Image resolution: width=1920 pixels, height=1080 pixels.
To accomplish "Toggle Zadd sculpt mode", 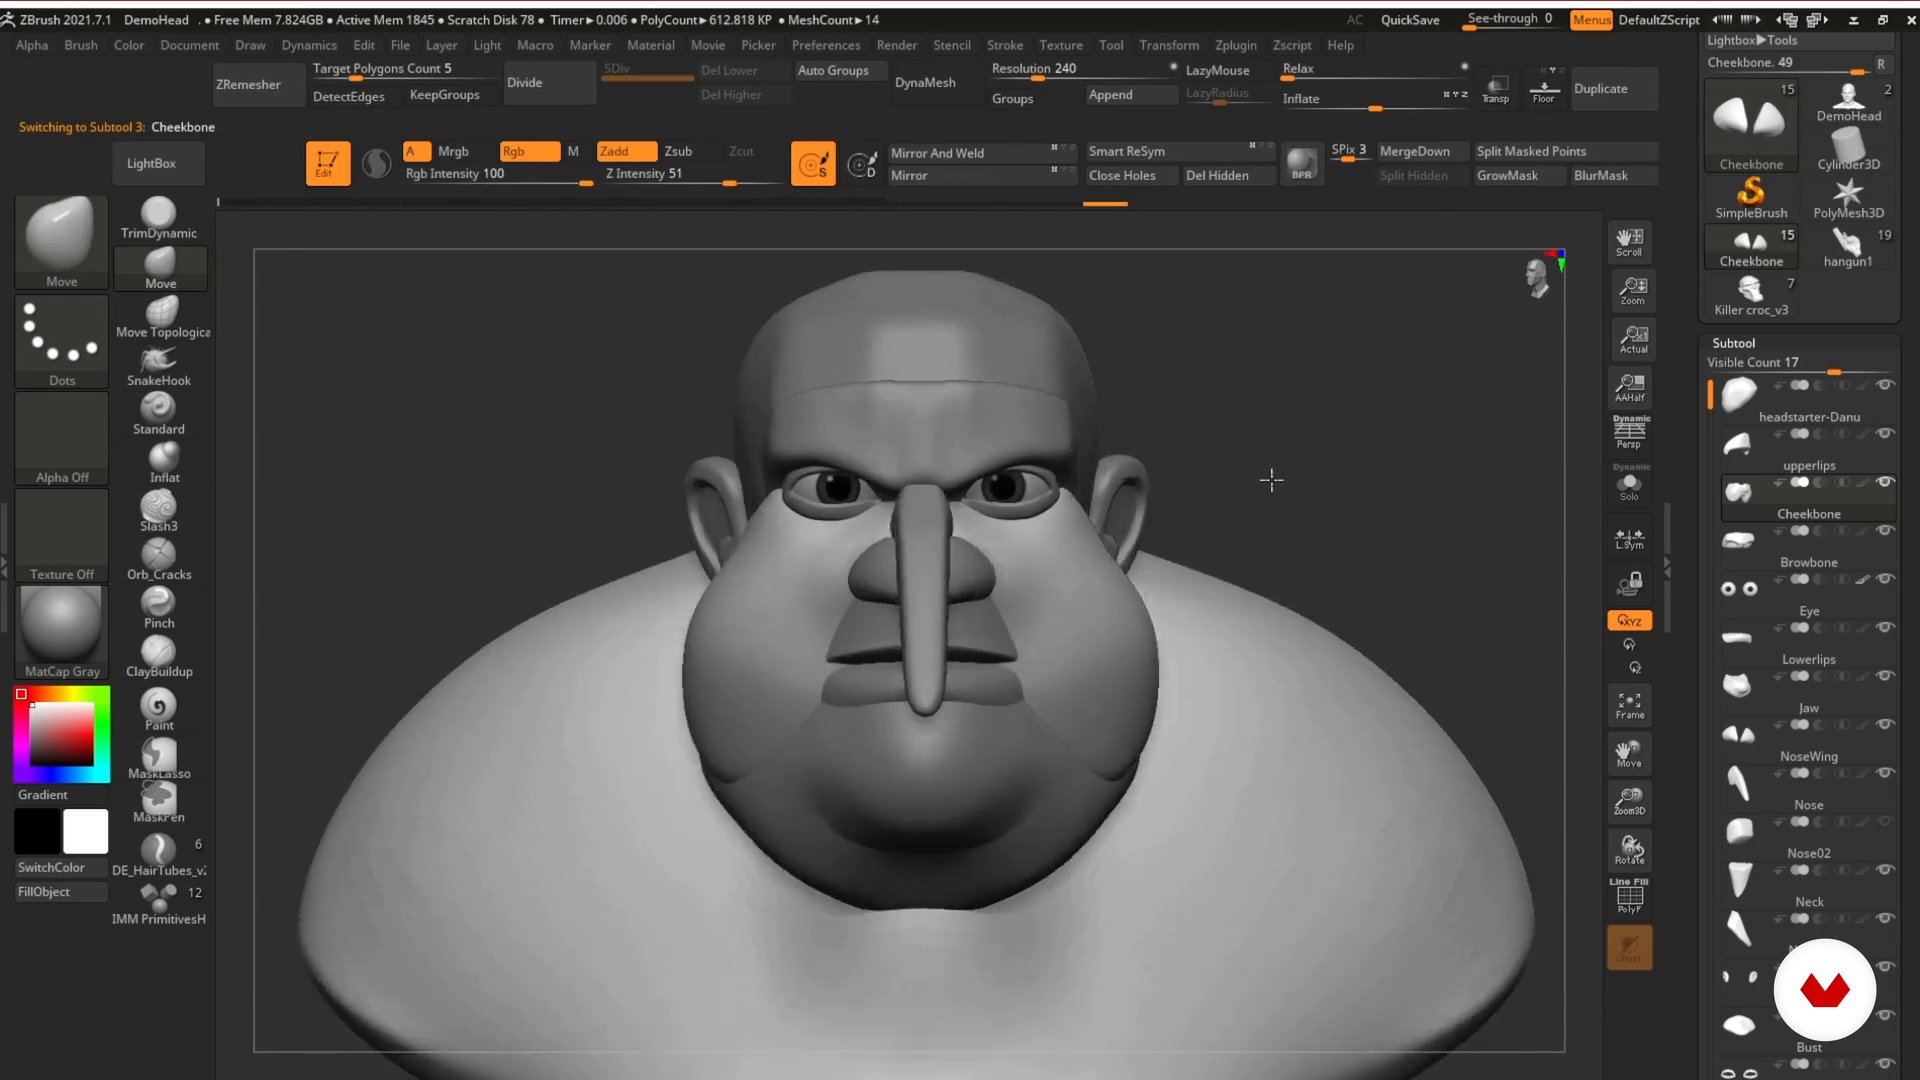I will [626, 151].
